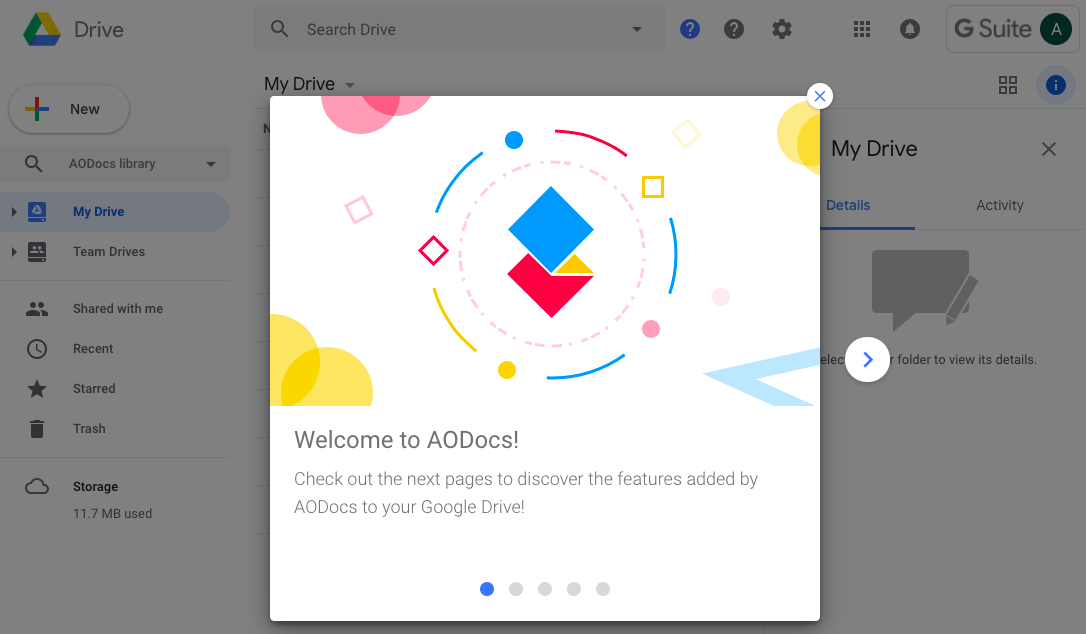The image size is (1086, 634).
Task: Open the account avatar A
Action: (1056, 29)
